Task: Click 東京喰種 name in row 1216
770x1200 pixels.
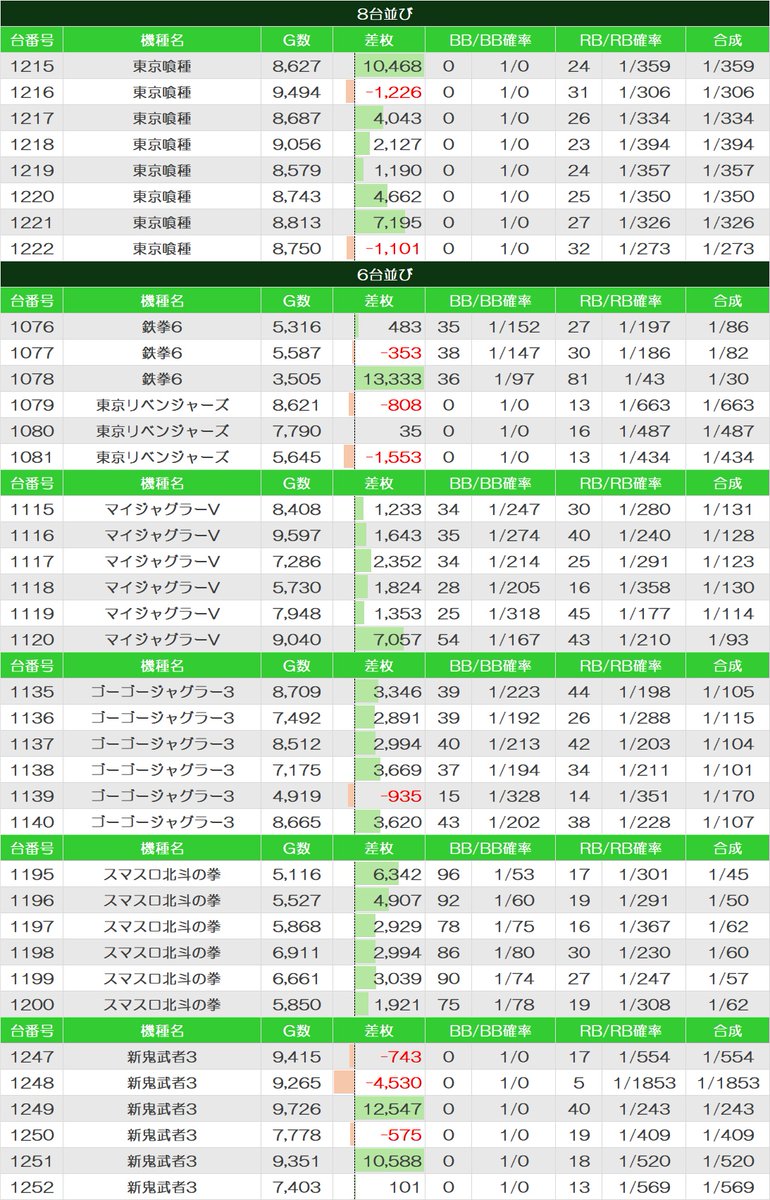Action: click(x=162, y=92)
